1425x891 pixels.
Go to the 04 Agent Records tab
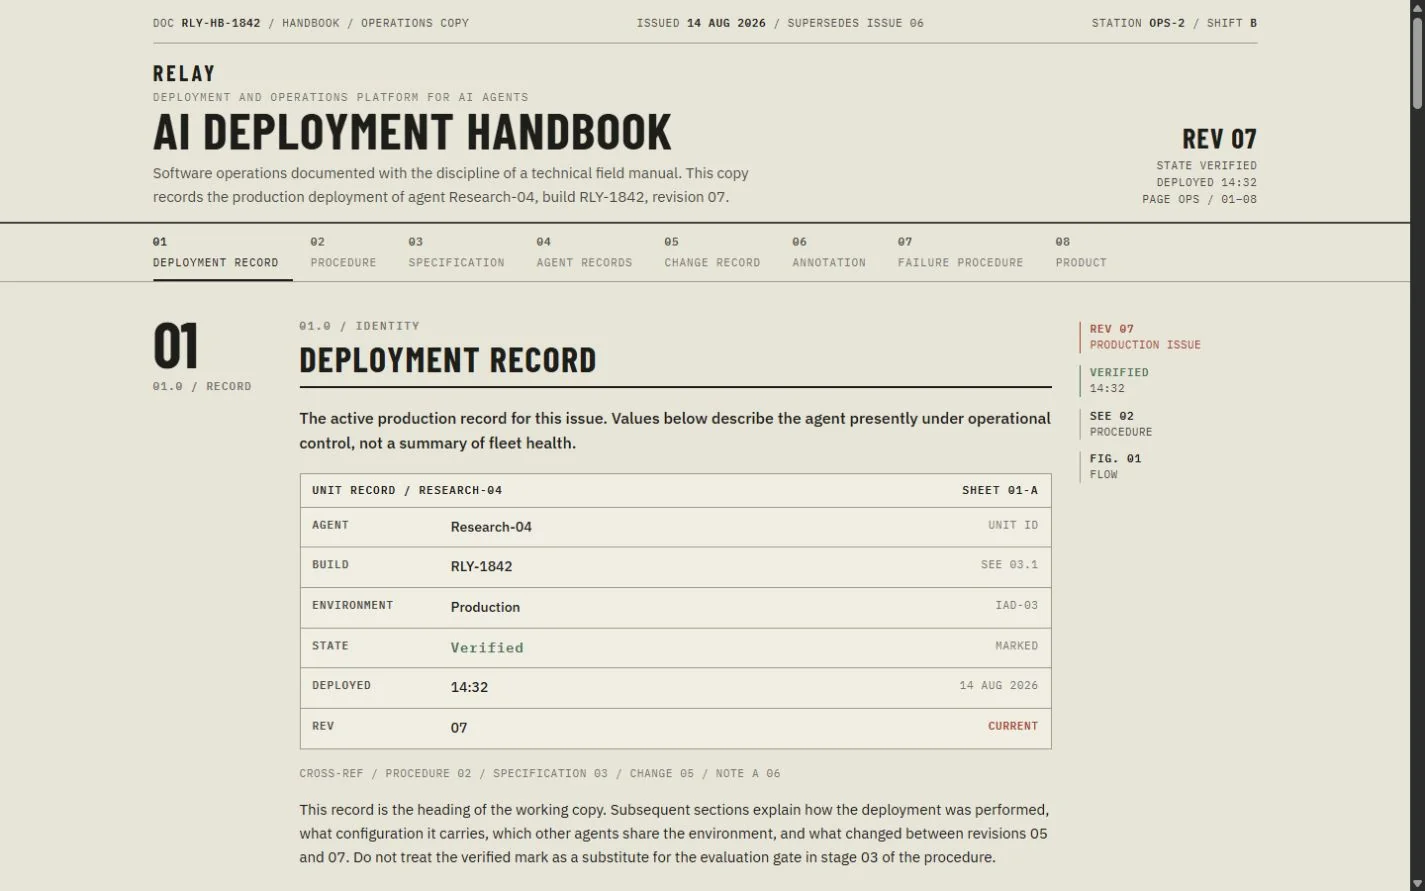coord(584,252)
